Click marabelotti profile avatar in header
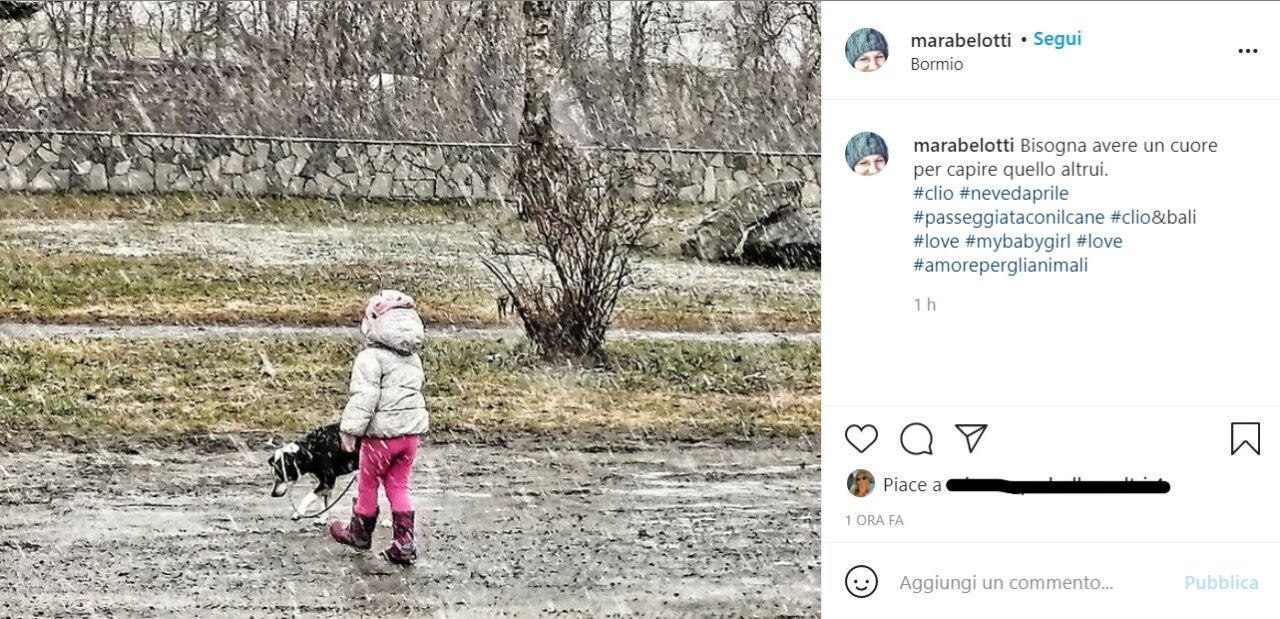The width and height of the screenshot is (1280, 619). click(866, 50)
